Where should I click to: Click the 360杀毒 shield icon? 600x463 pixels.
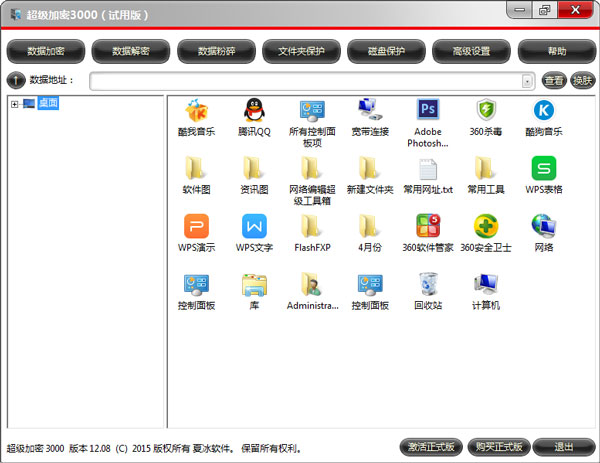[x=486, y=110]
